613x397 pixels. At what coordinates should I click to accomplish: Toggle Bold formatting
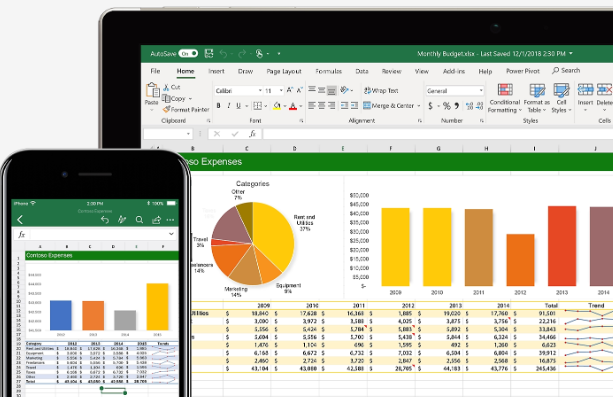click(x=218, y=106)
